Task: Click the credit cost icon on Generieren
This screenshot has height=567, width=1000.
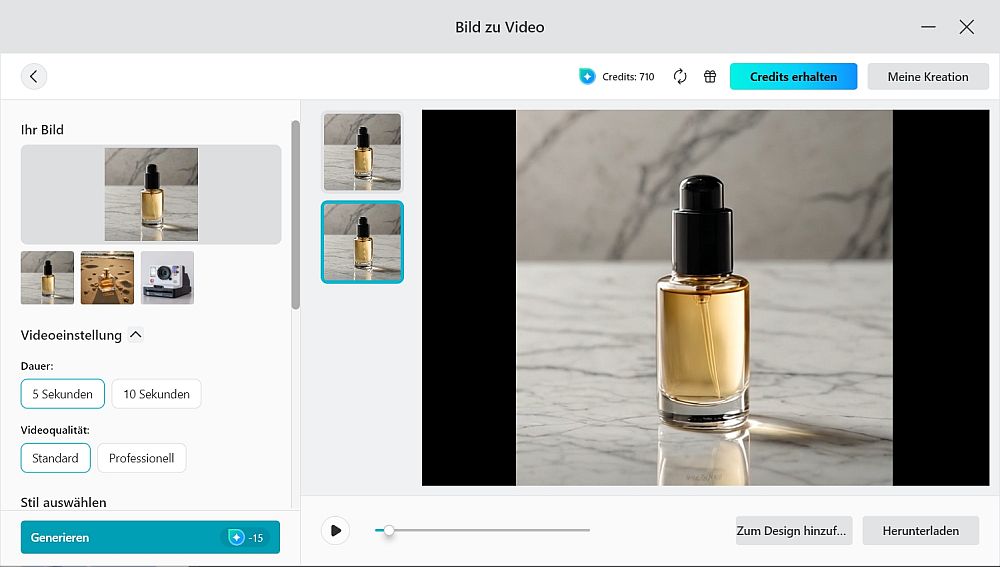Action: coord(237,538)
